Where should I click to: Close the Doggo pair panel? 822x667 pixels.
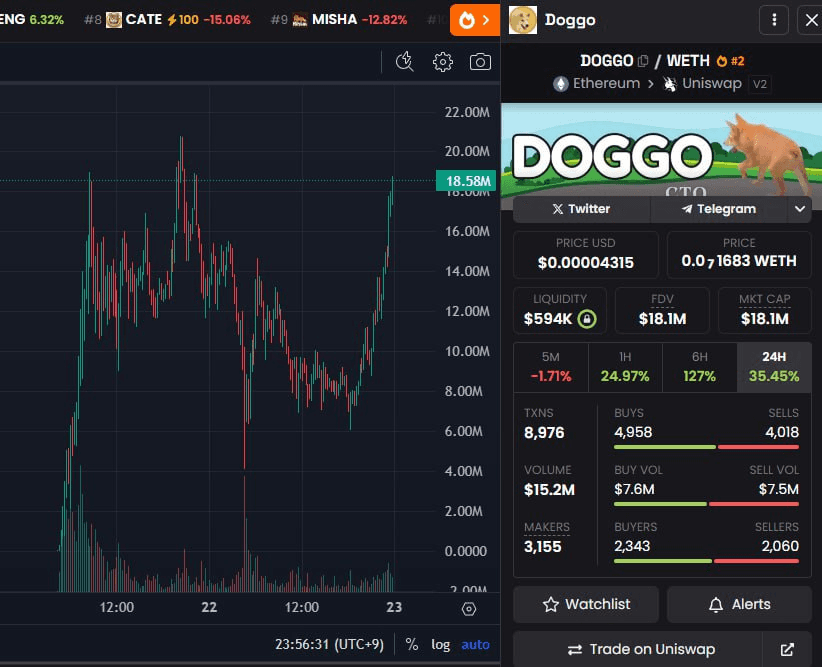click(x=810, y=20)
